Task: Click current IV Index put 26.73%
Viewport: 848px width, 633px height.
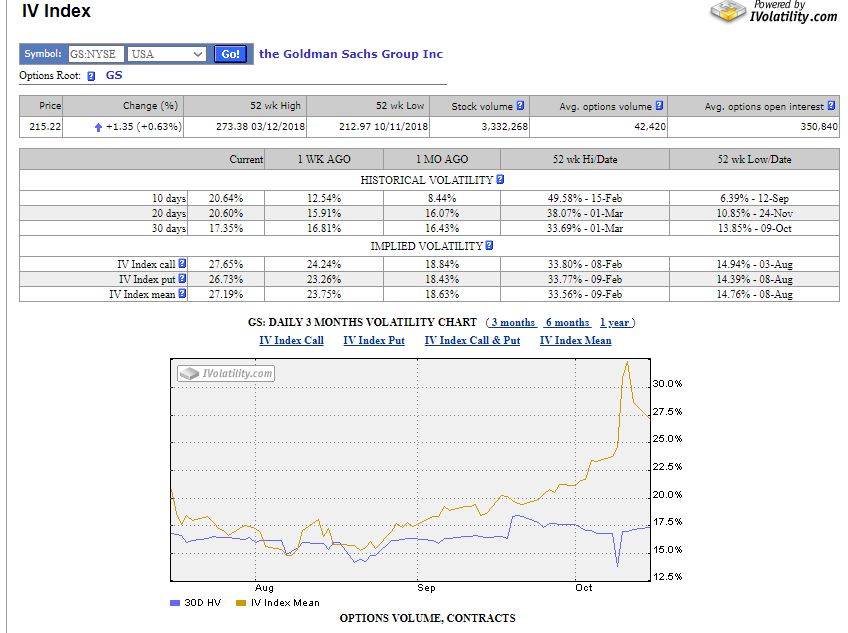Action: click(226, 279)
